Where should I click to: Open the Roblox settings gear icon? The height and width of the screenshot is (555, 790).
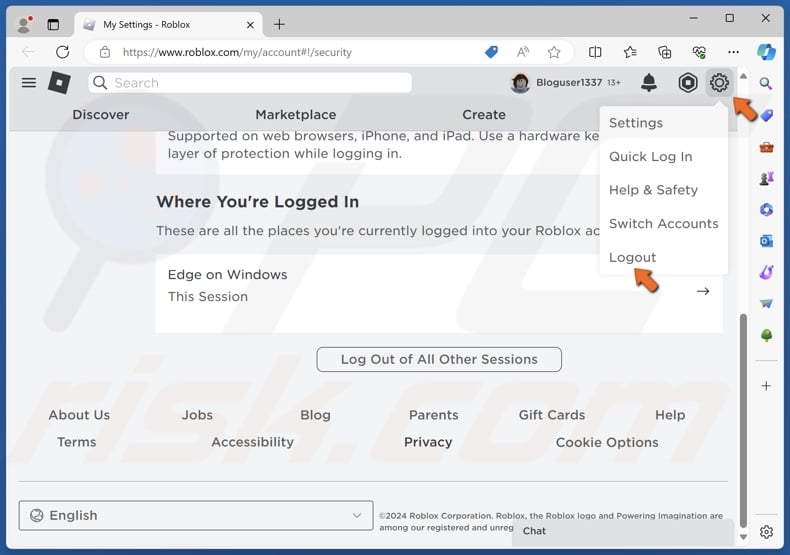click(718, 83)
